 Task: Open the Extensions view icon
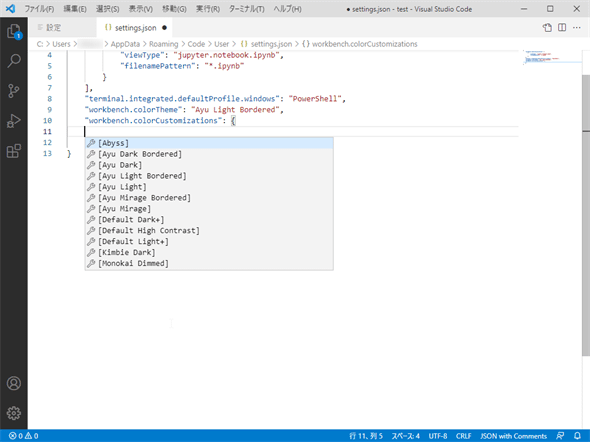pyautogui.click(x=14, y=151)
